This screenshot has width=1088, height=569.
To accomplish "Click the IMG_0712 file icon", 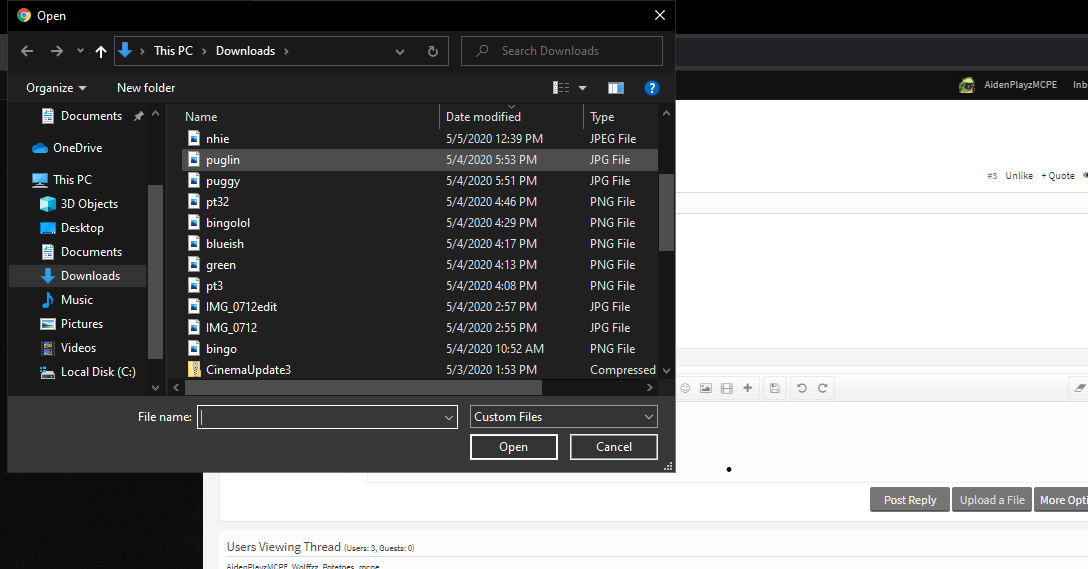I will click(x=194, y=328).
